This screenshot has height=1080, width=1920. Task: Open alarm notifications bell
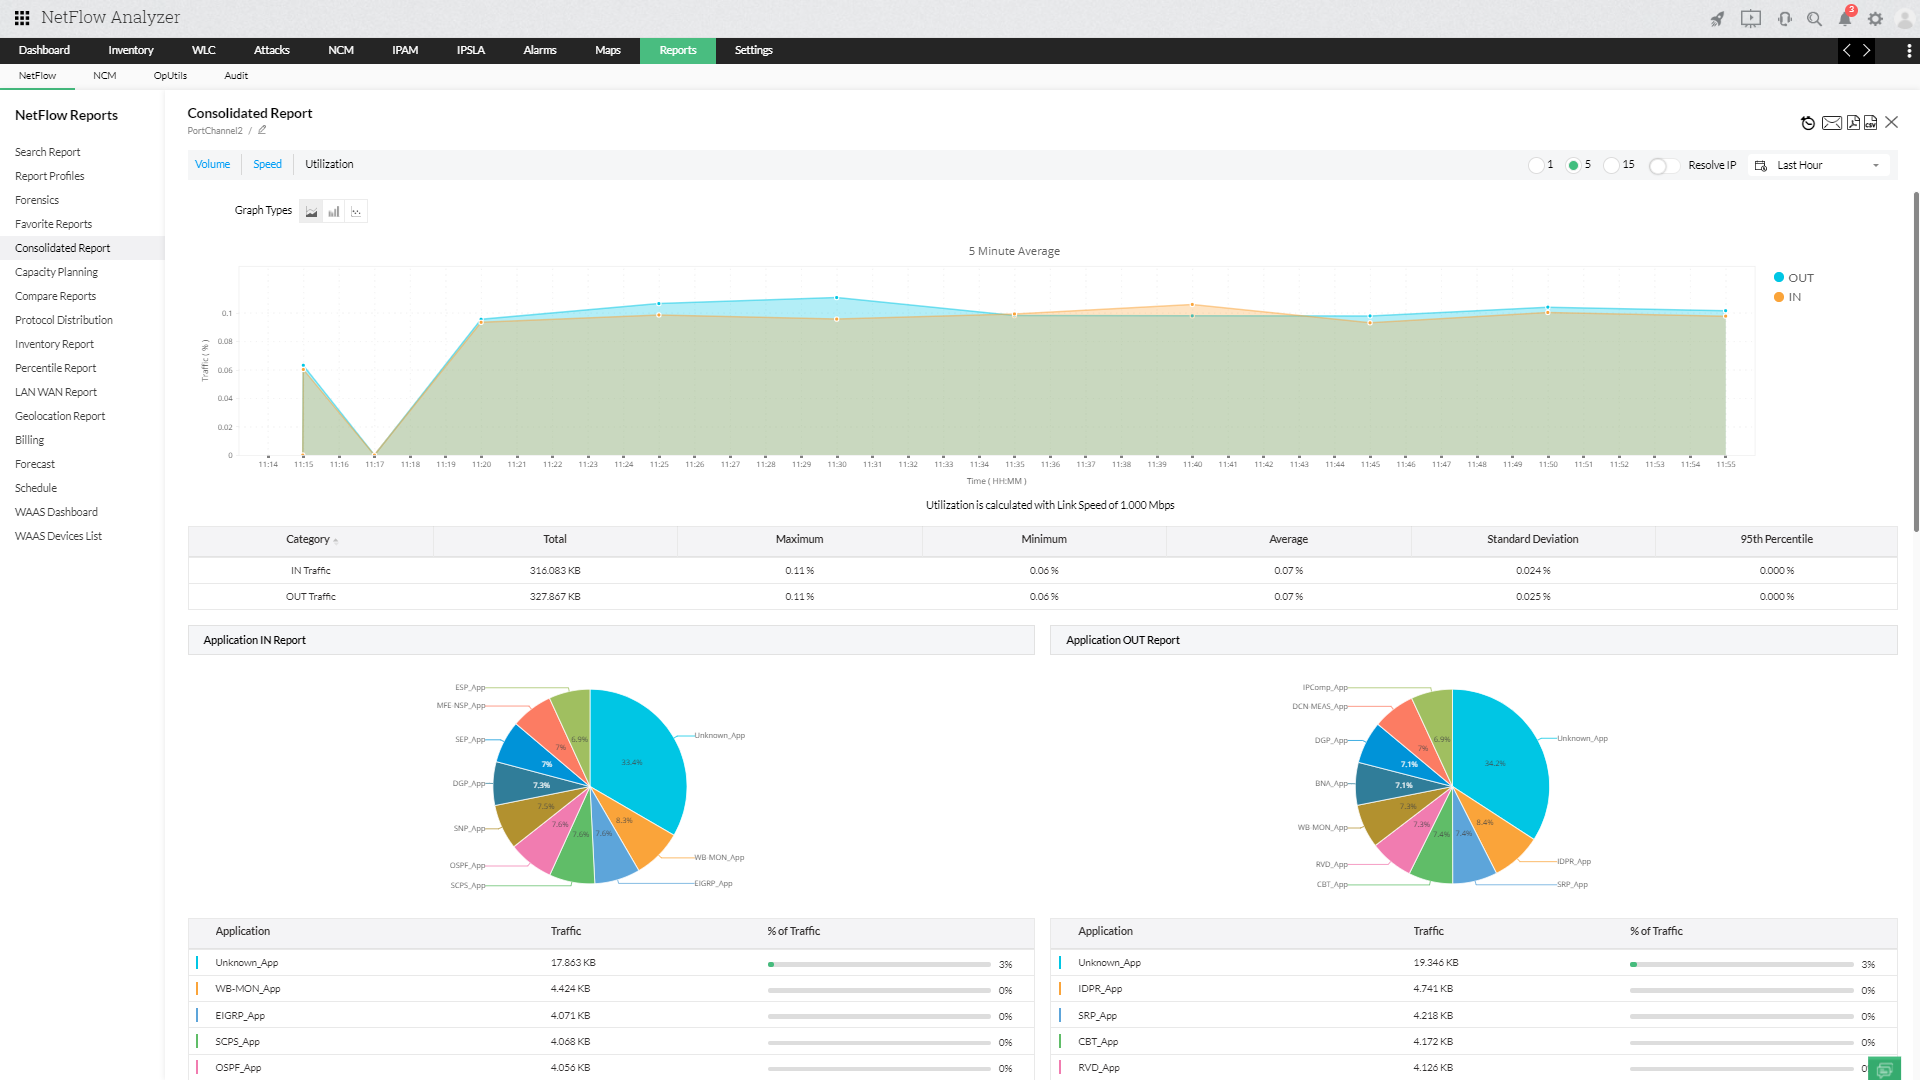pyautogui.click(x=1845, y=19)
